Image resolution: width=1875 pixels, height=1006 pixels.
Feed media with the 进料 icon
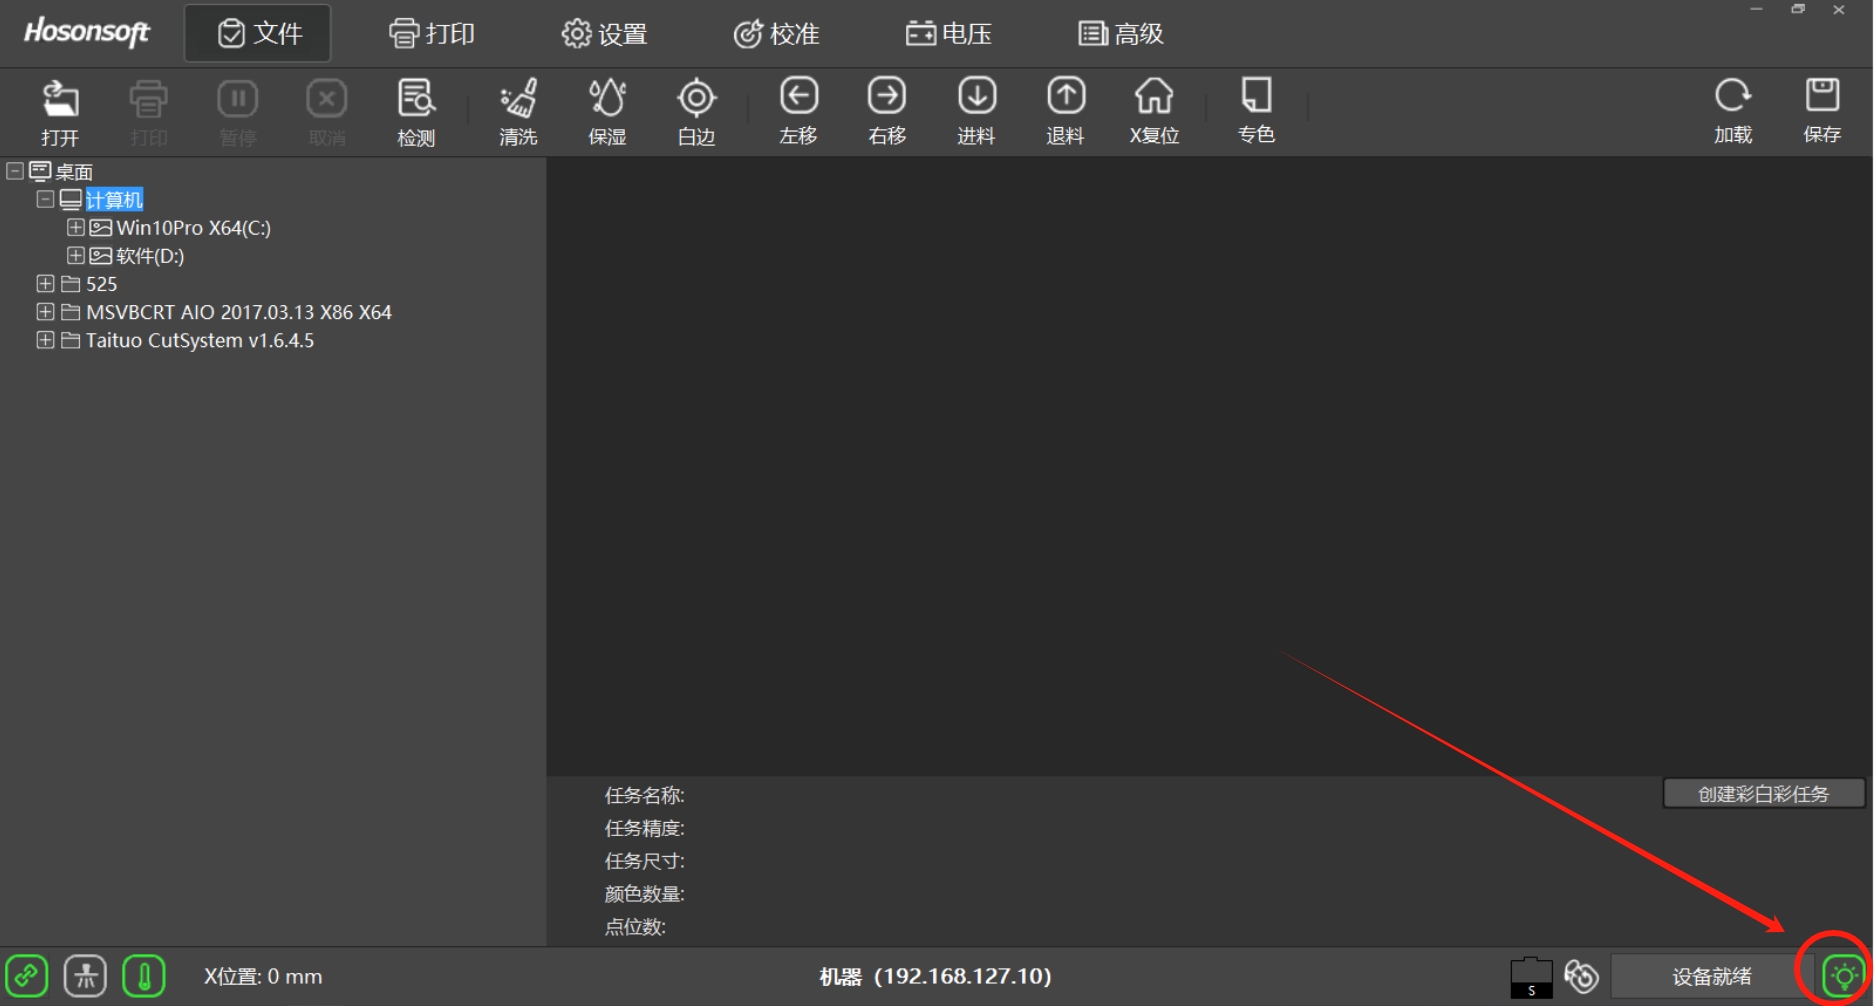(976, 111)
